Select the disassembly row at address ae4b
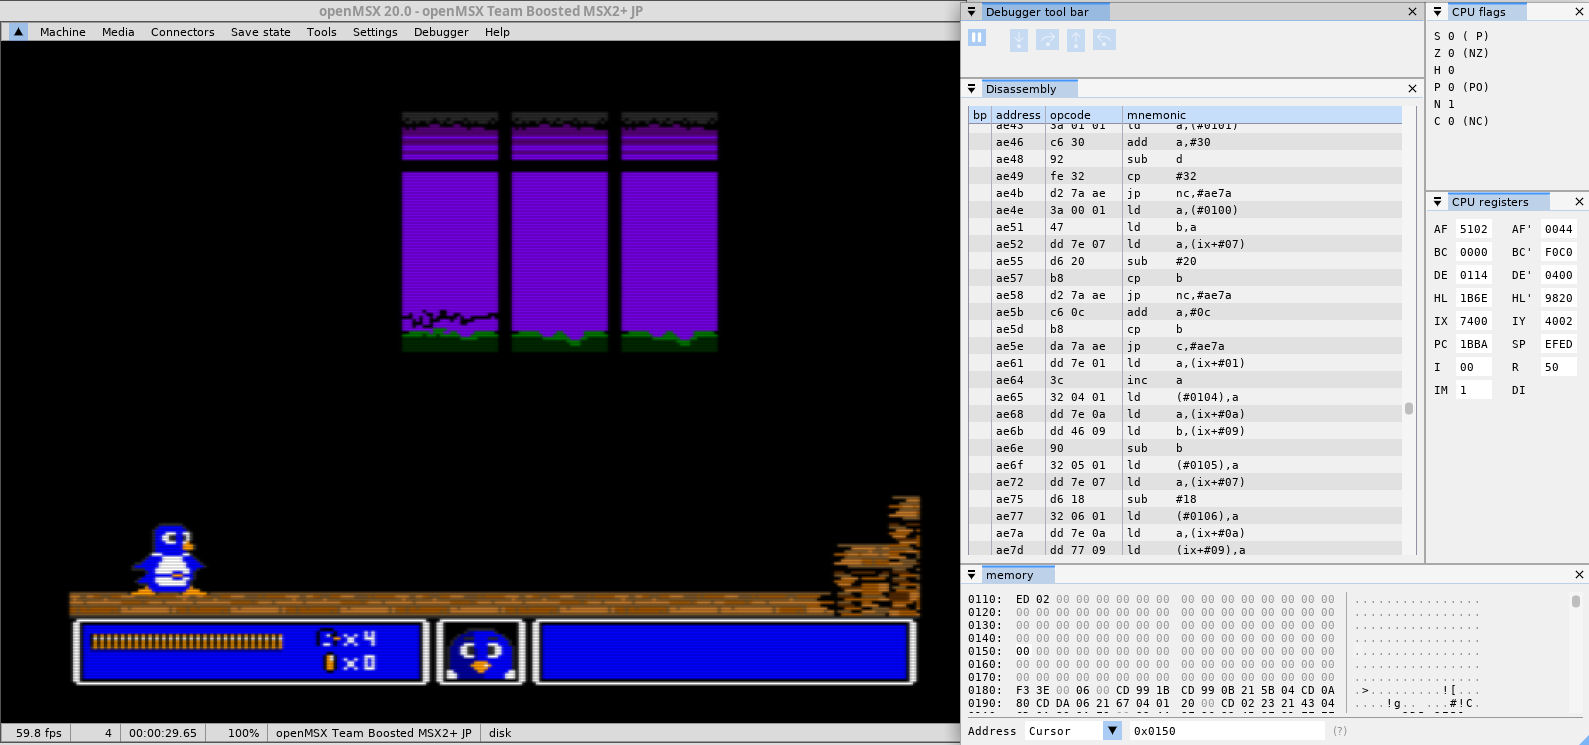 coord(1185,193)
